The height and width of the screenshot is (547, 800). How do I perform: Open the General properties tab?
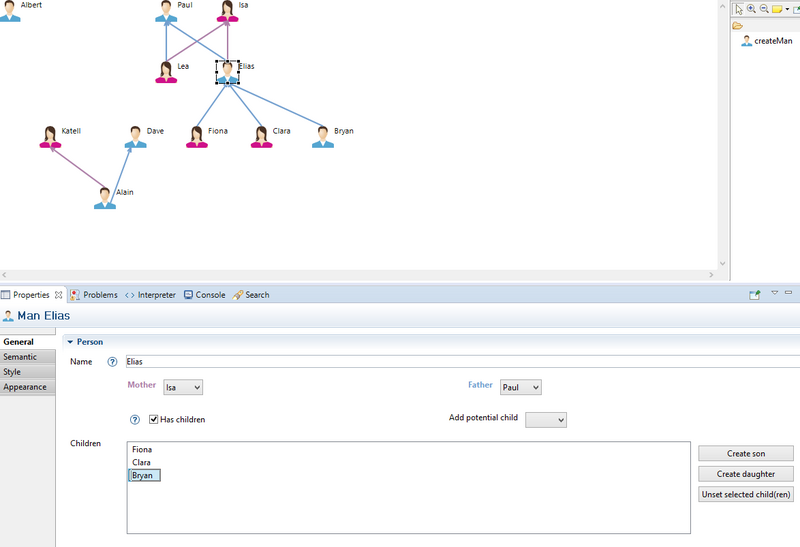(28, 342)
